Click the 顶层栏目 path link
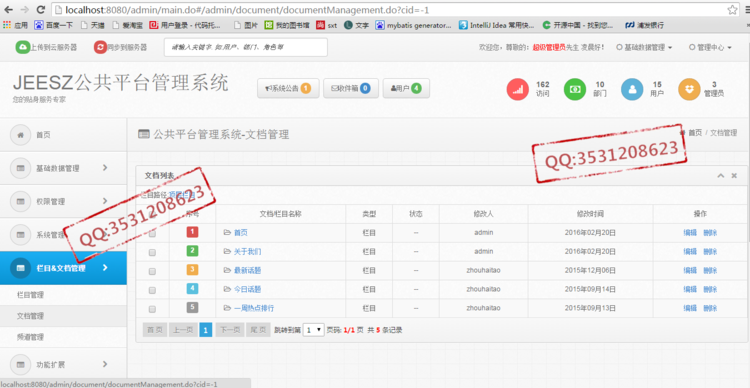 [182, 195]
